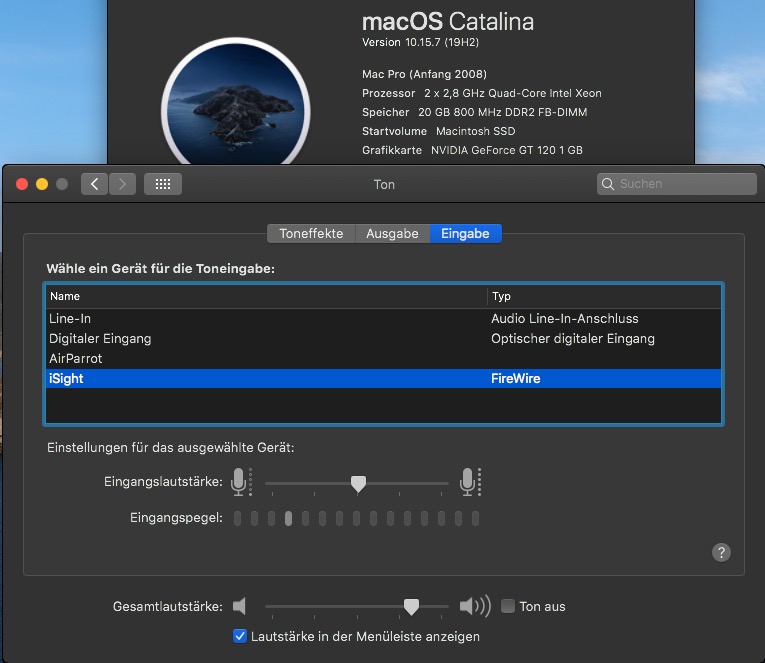Enable the Ton aus mute checkbox
Viewport: 765px width, 663px height.
click(508, 606)
